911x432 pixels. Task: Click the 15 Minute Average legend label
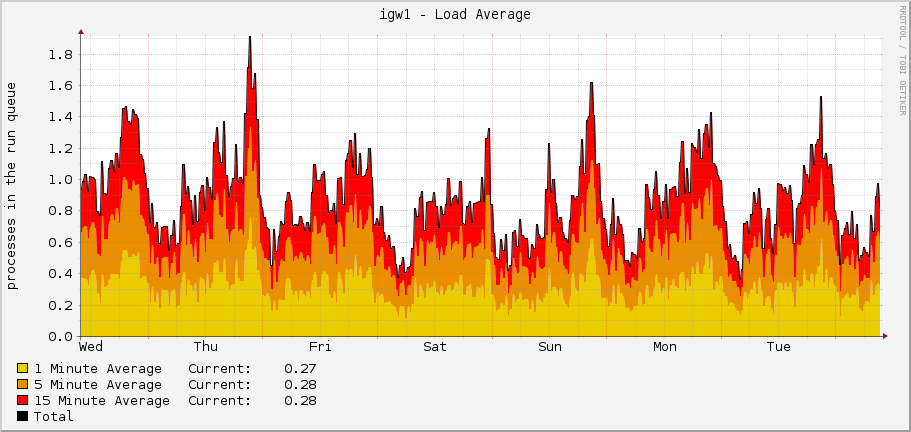tap(102, 401)
